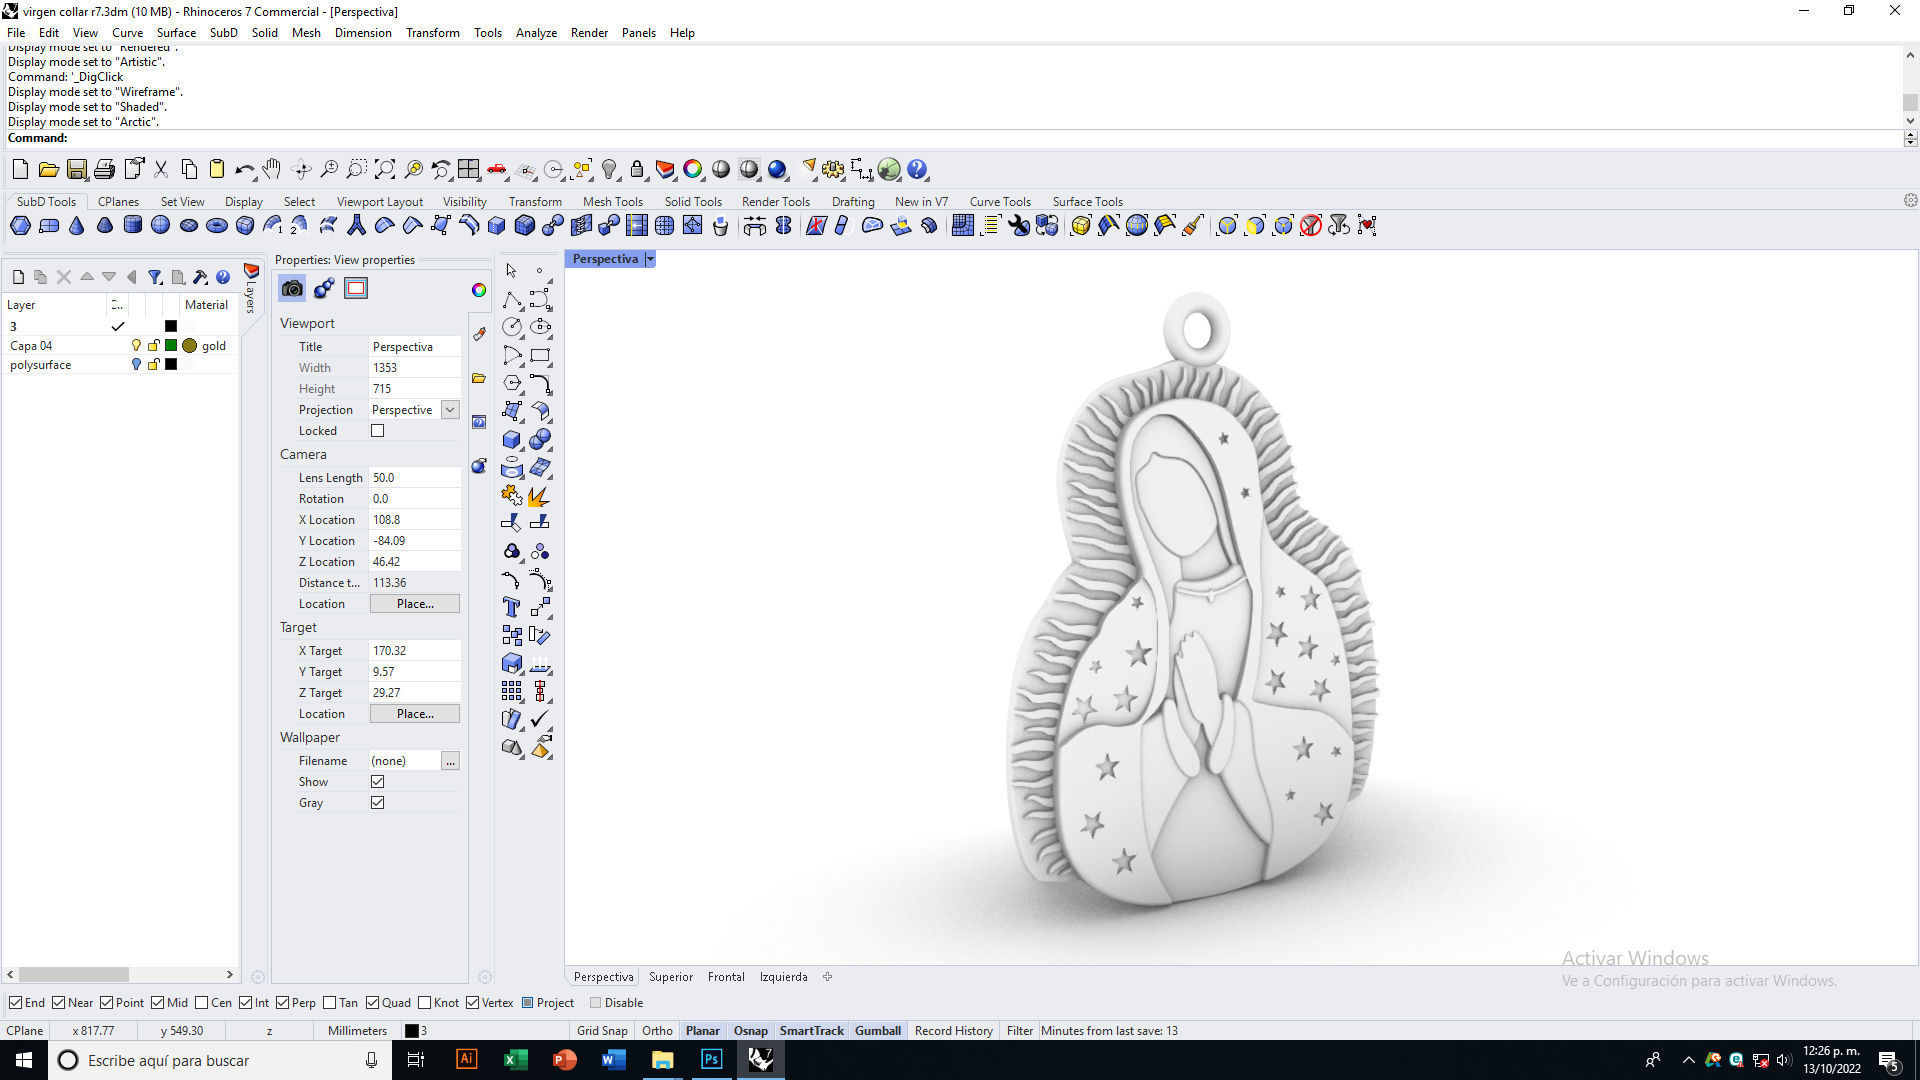Click the four viewports layout icon
The height and width of the screenshot is (1080, 1920).
(468, 170)
